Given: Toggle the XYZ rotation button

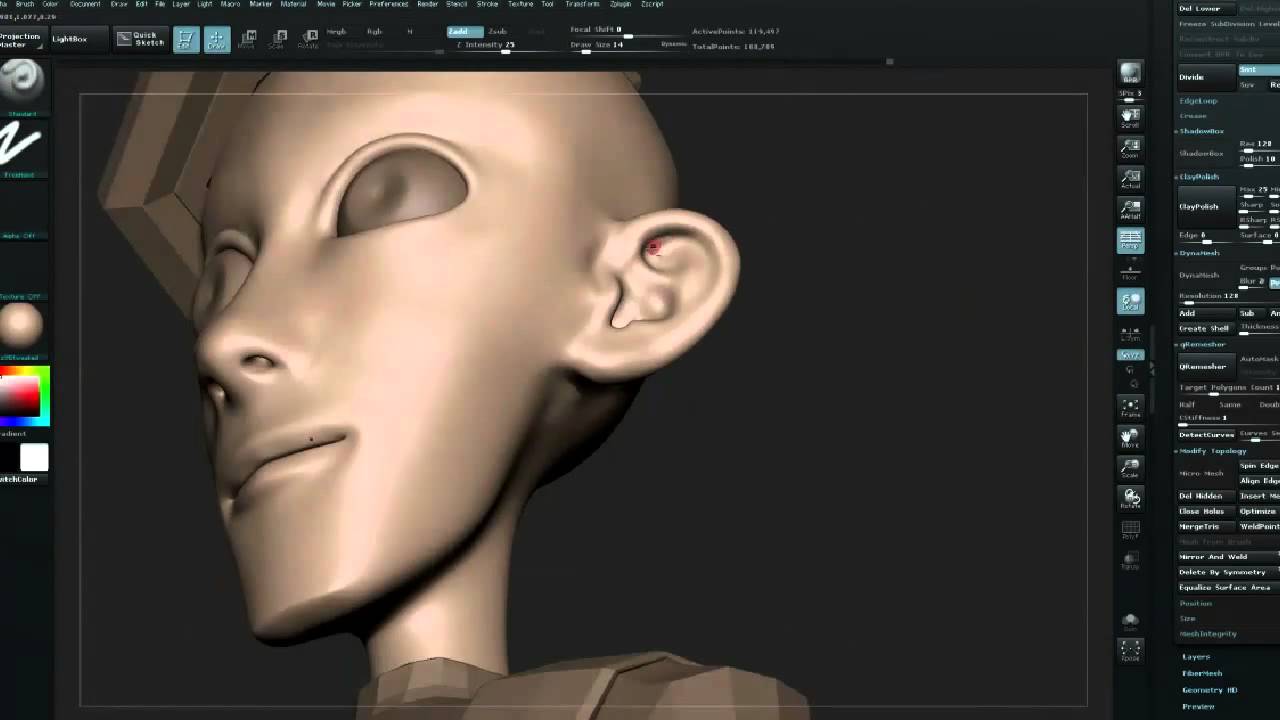Looking at the screenshot, I should (x=1130, y=355).
